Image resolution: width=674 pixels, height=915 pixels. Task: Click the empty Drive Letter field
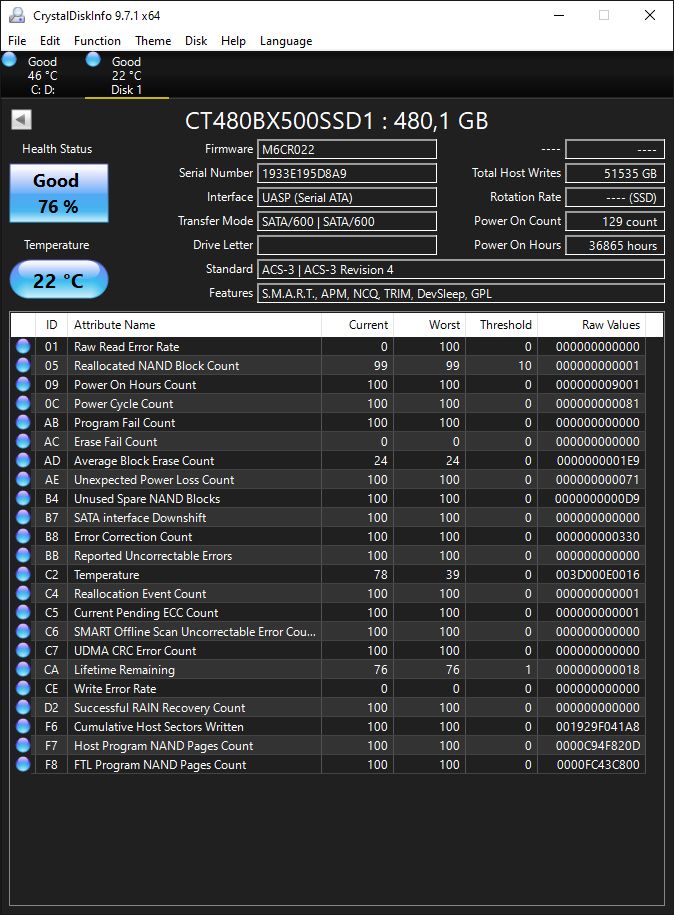point(347,245)
